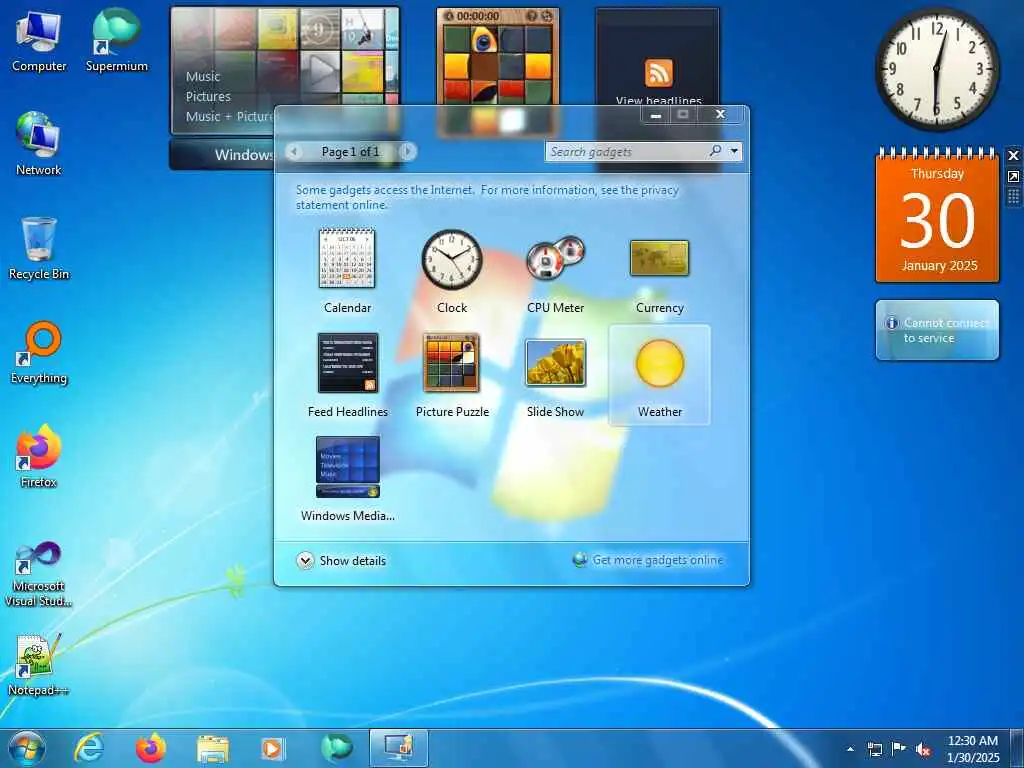Click the network tray icon
The height and width of the screenshot is (768, 1024).
[874, 749]
